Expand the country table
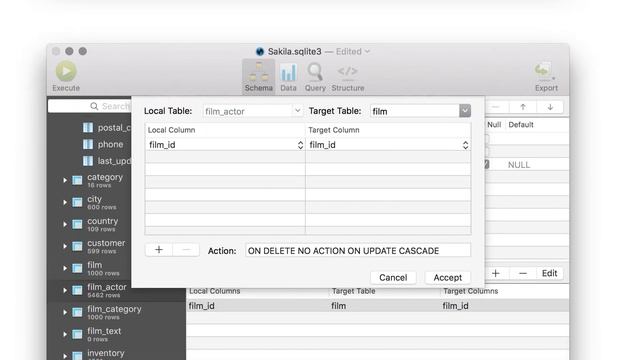Screen dimensions: 640x360 click(x=65, y=224)
